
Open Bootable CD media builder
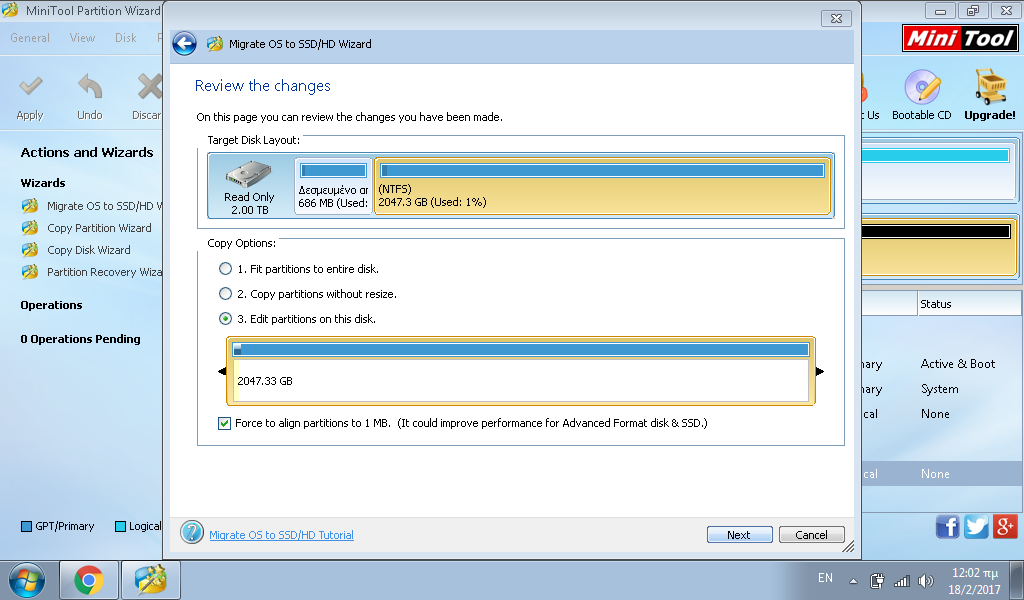coord(921,86)
